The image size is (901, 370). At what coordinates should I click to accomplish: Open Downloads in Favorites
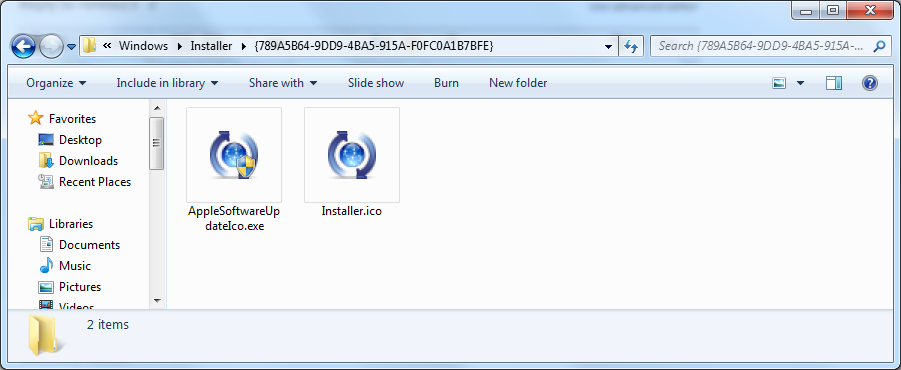88,161
